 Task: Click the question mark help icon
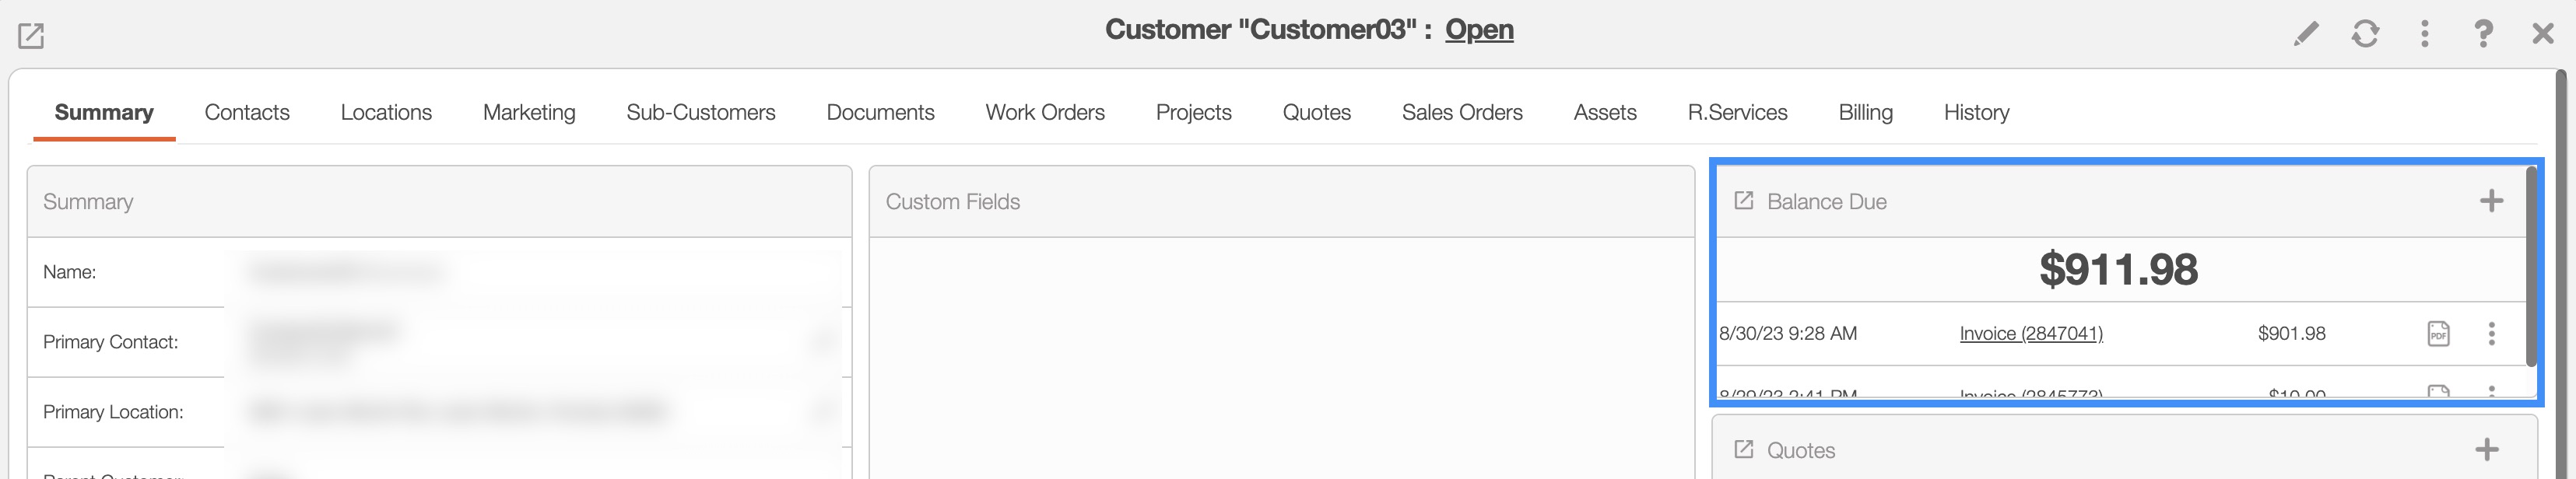(2483, 34)
